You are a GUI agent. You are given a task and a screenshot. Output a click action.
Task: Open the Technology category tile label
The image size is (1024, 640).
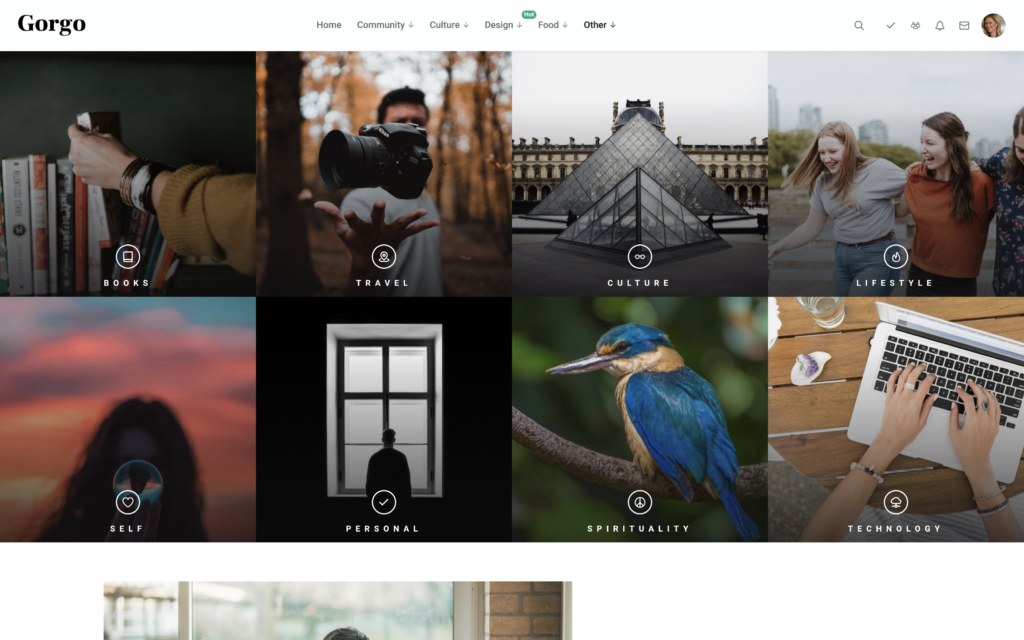click(x=895, y=529)
